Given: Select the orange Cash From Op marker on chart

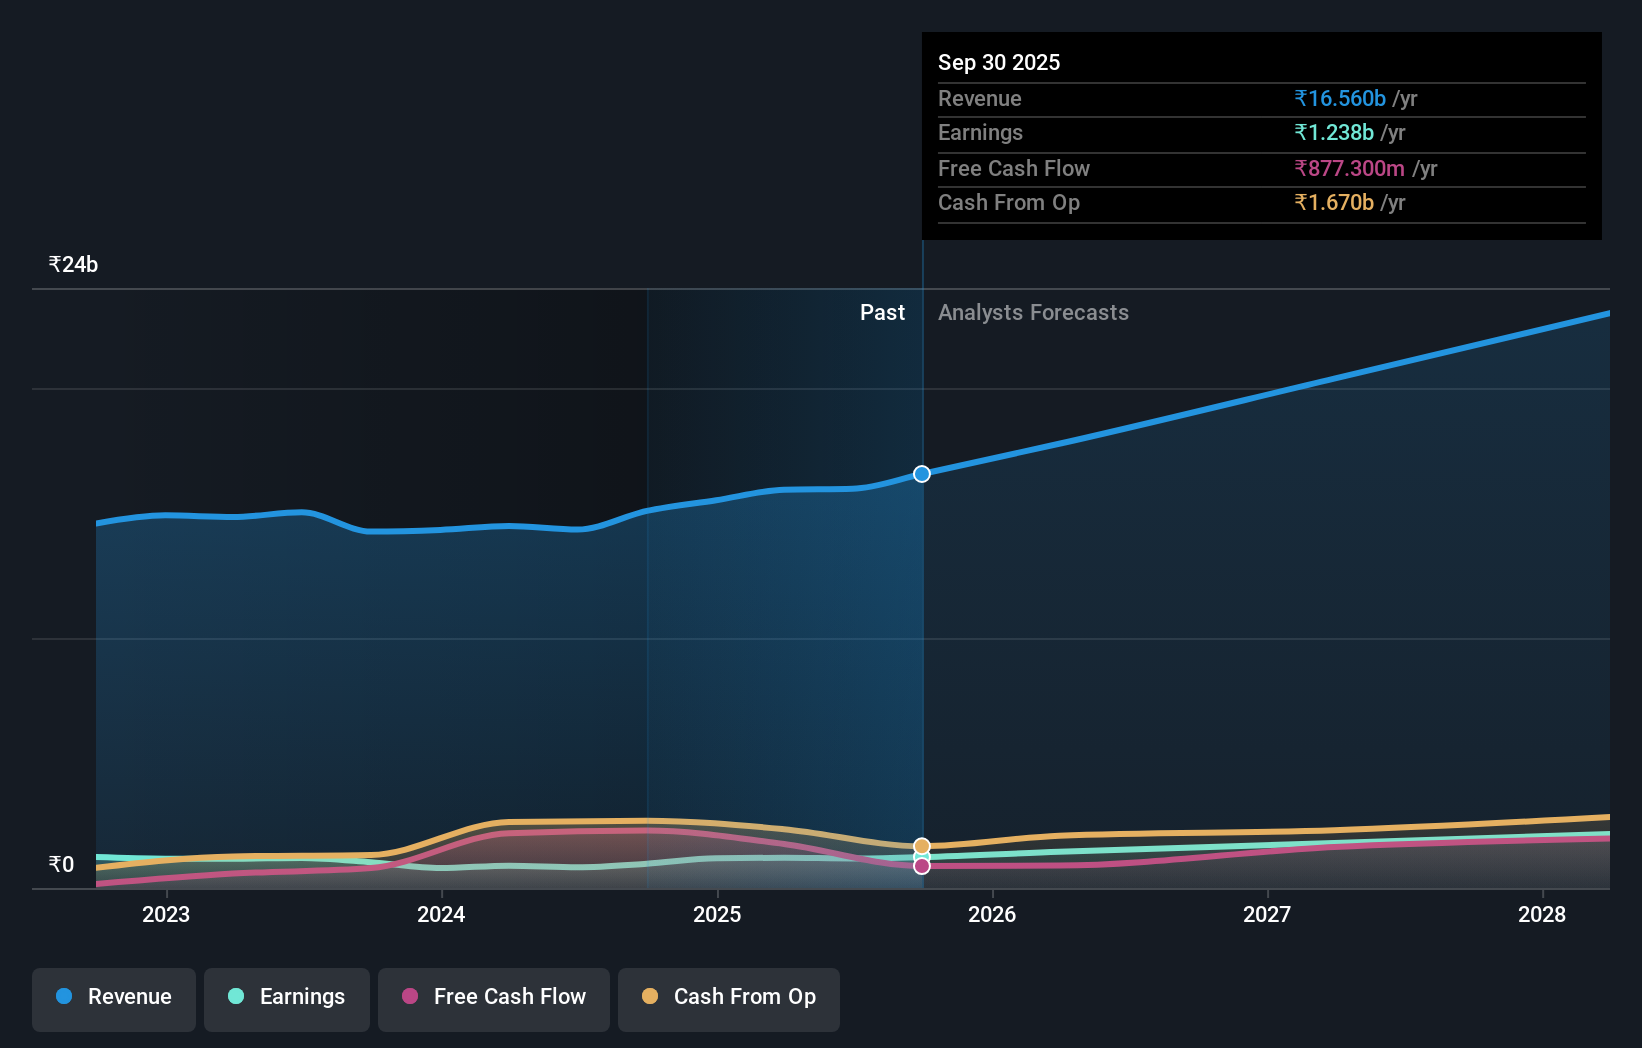Looking at the screenshot, I should coord(920,845).
